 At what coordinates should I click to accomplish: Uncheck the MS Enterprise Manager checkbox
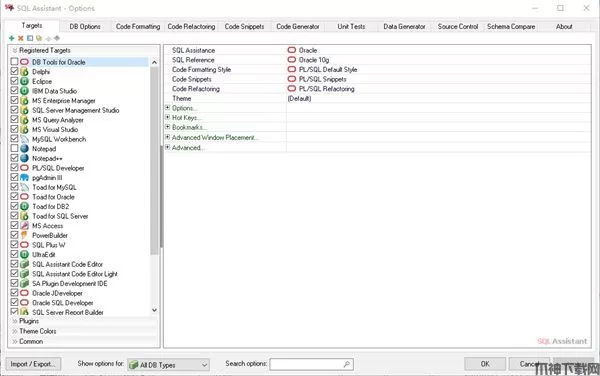tap(14, 100)
